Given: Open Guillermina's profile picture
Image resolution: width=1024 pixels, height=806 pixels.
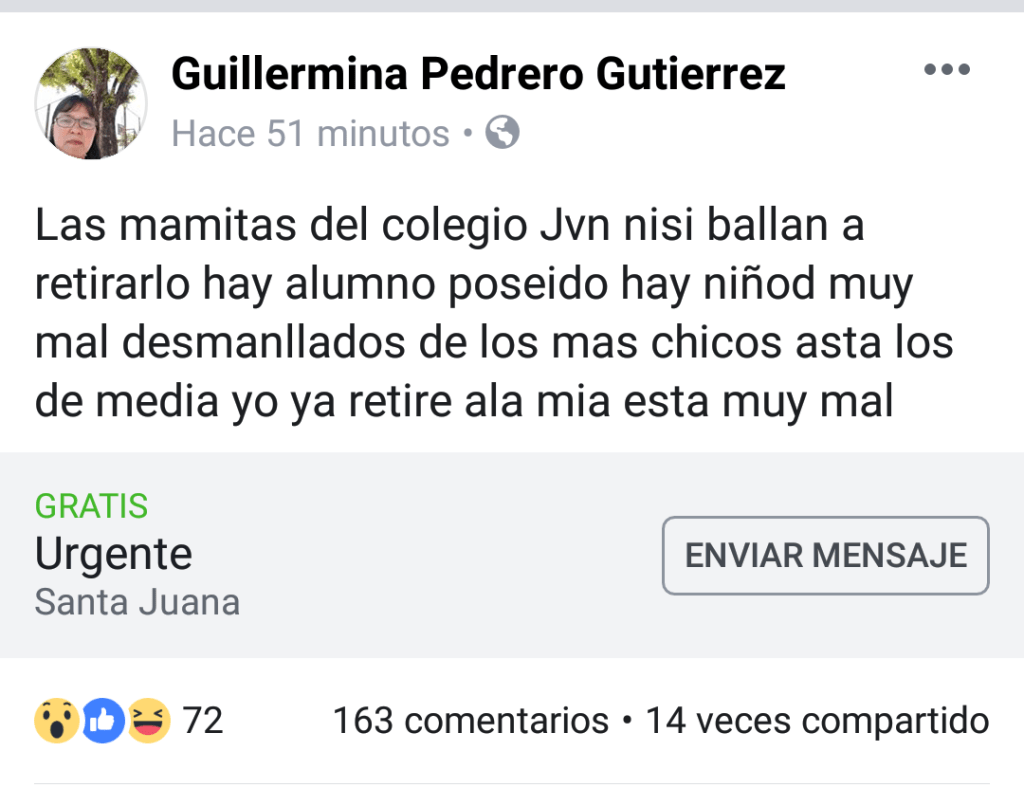Looking at the screenshot, I should (90, 103).
